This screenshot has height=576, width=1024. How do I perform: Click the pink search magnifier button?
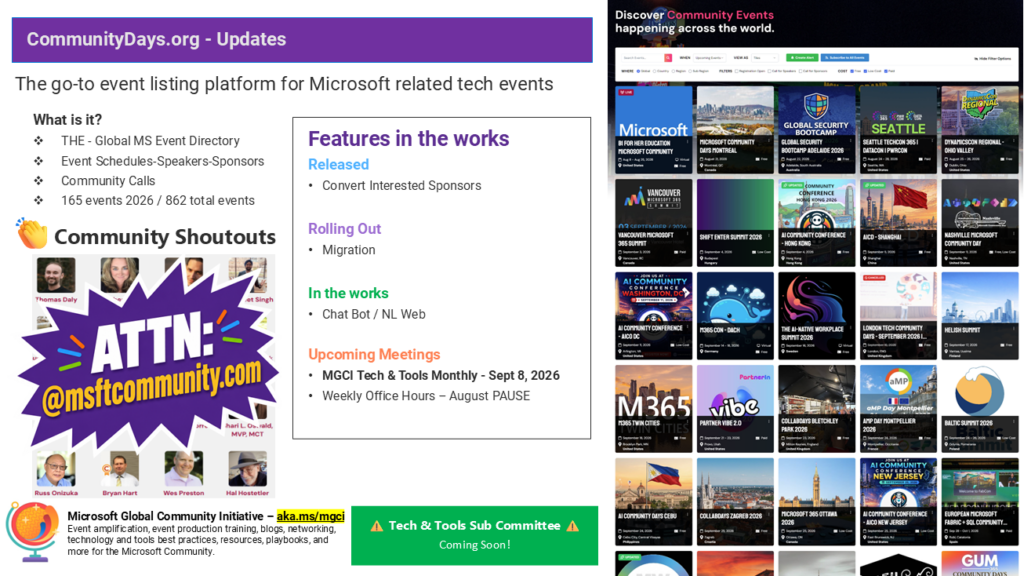668,57
